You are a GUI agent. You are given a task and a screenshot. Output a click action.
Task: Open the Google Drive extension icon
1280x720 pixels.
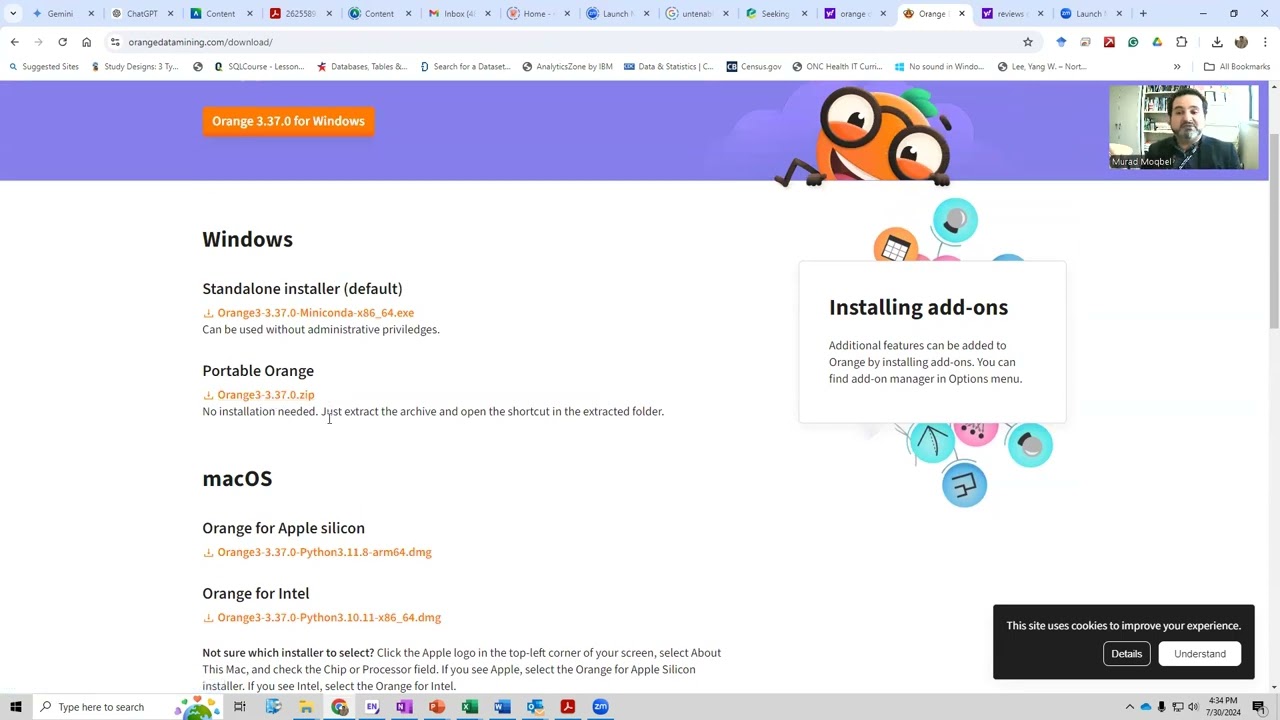[1157, 42]
